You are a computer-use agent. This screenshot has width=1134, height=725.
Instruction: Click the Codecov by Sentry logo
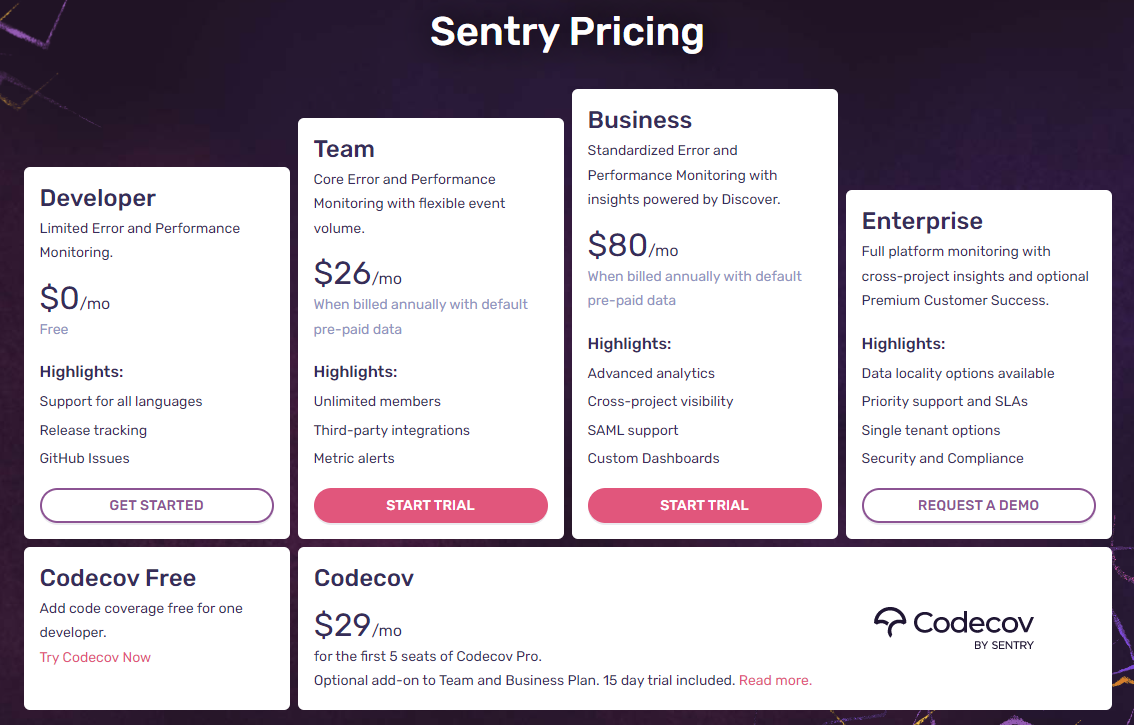(x=954, y=629)
